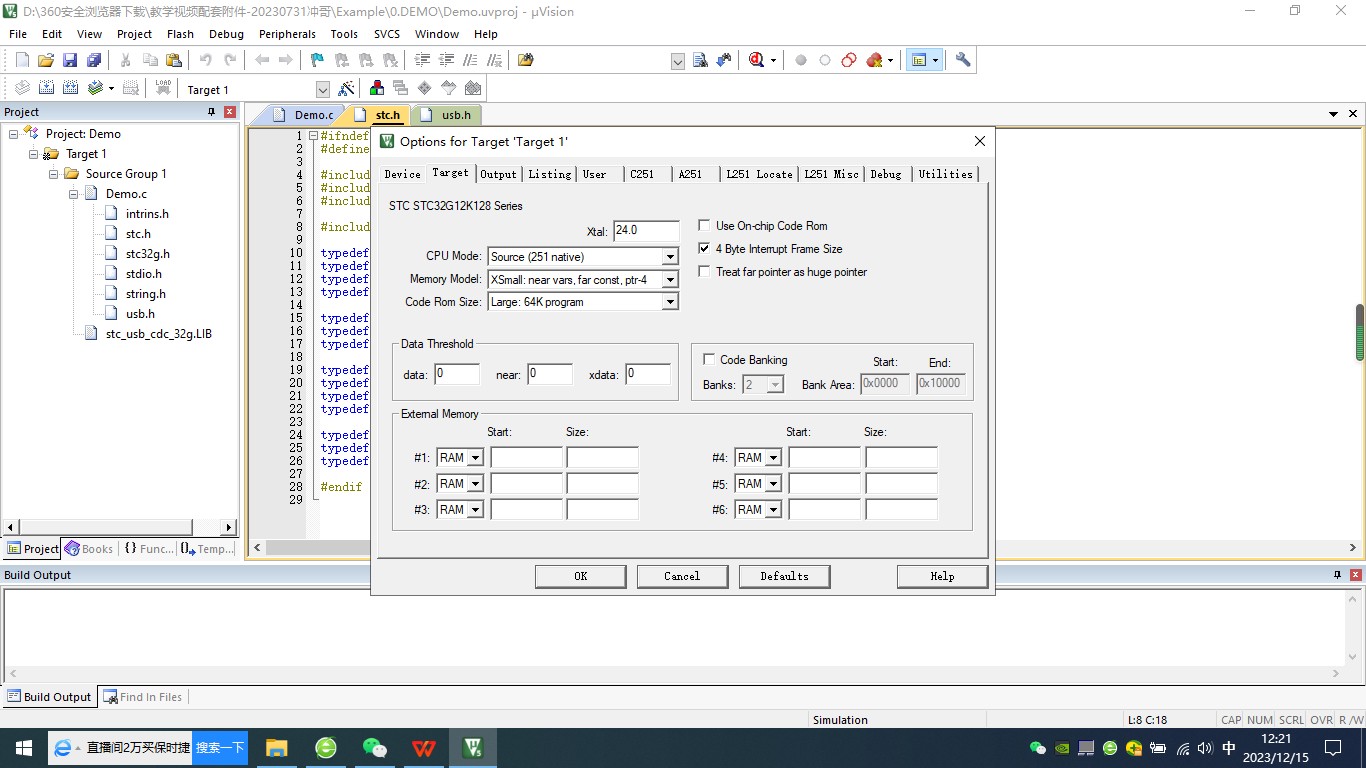Click the Cancel button
Screen dimensions: 1366x768
pyautogui.click(x=682, y=576)
